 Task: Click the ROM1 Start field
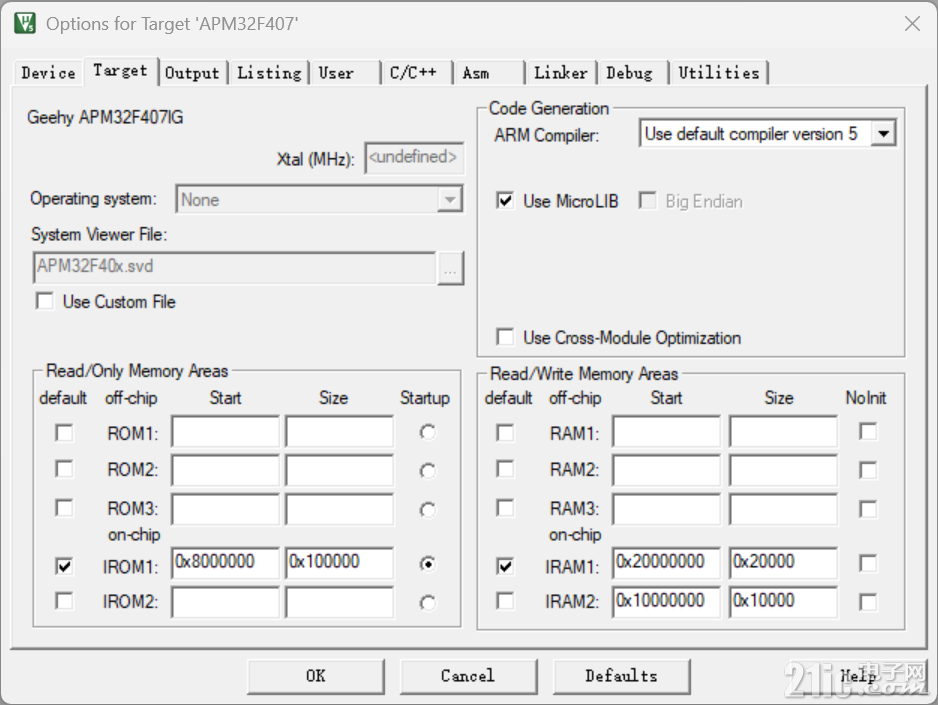point(225,431)
